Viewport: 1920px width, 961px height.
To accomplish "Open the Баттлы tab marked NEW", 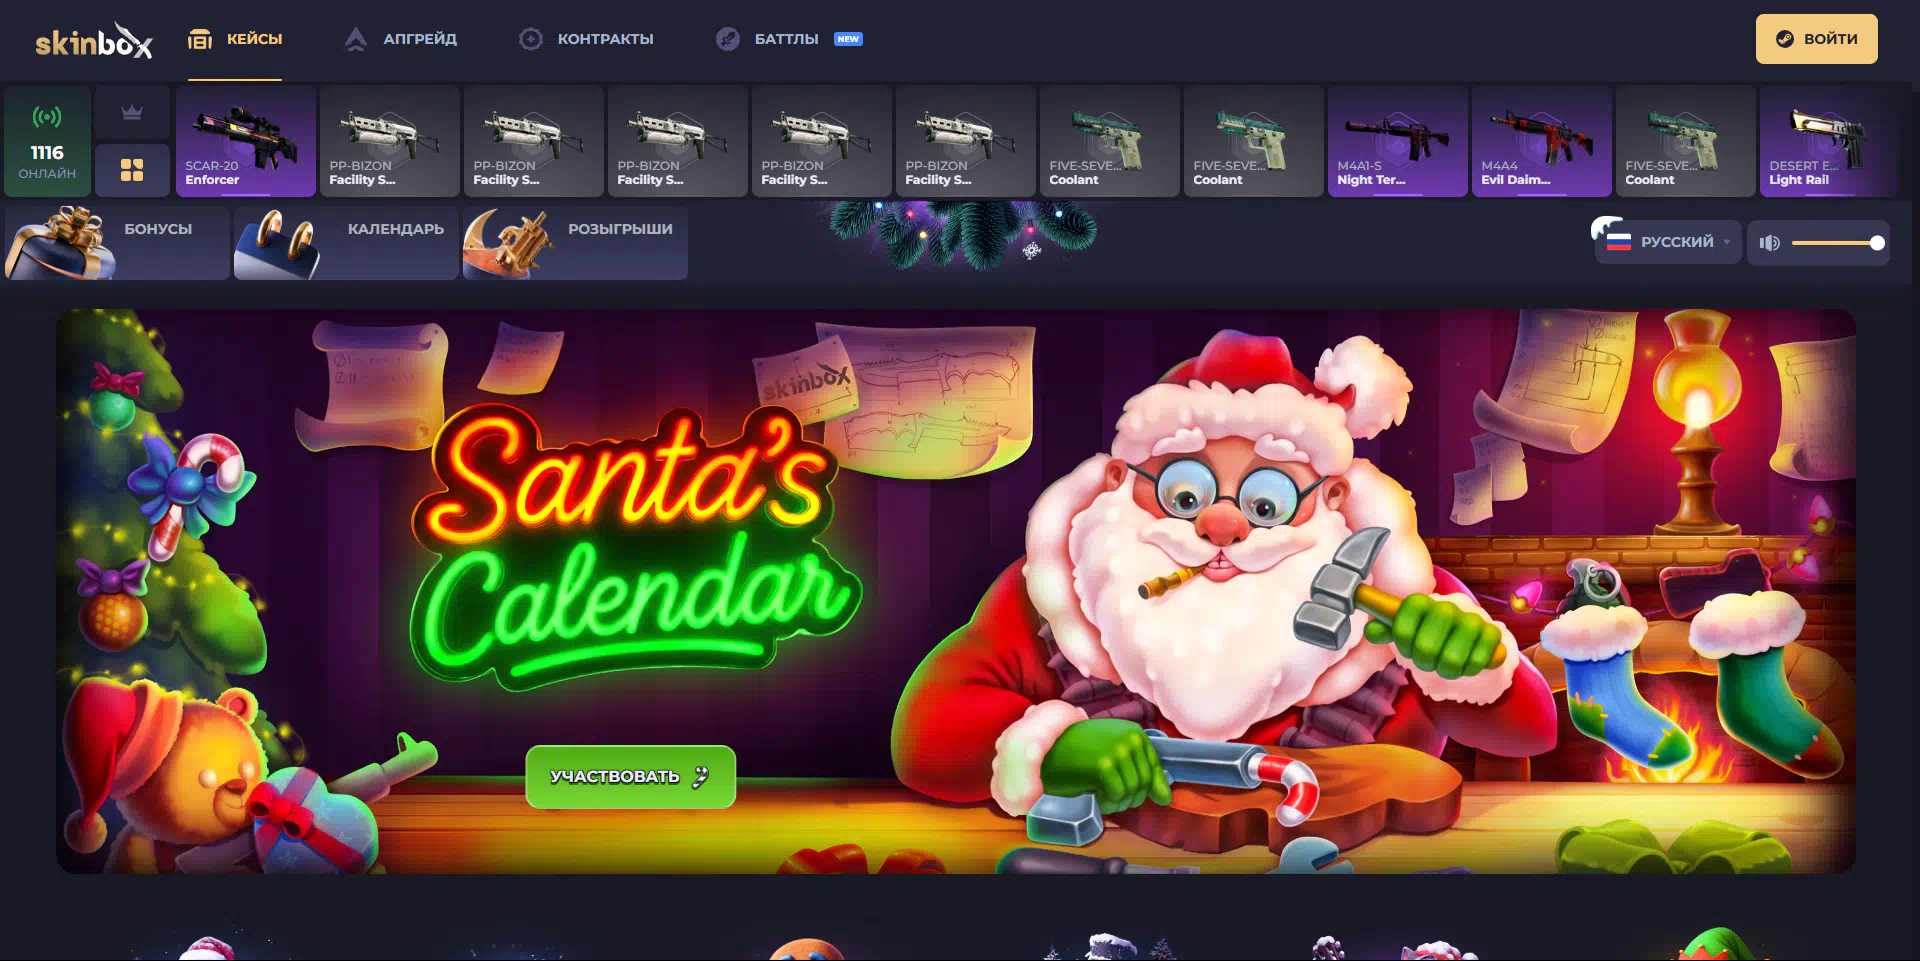I will pos(788,39).
